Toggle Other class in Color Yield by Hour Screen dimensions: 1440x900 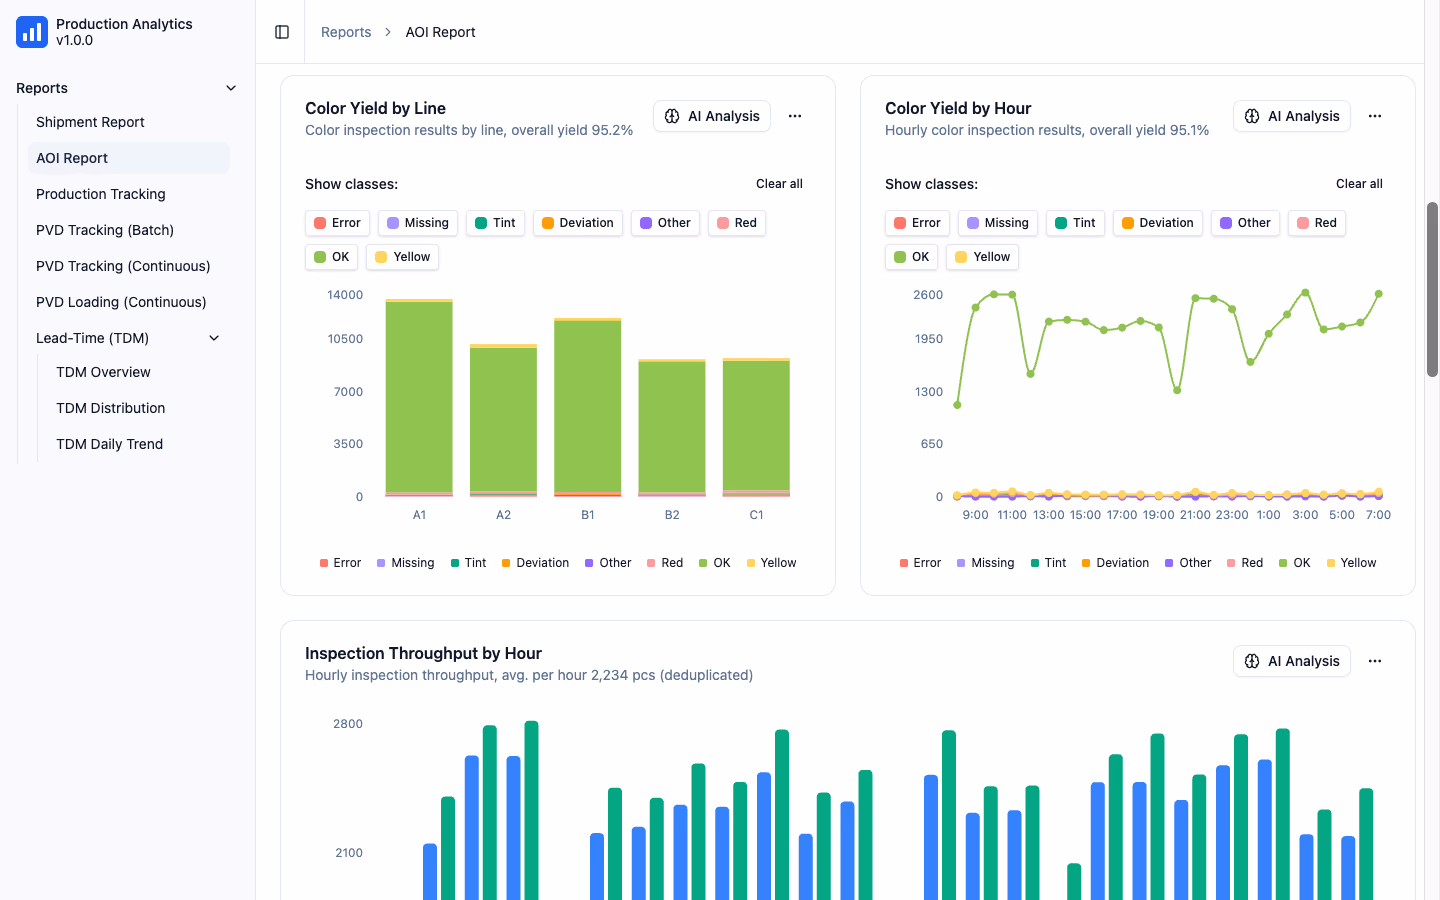point(1245,223)
